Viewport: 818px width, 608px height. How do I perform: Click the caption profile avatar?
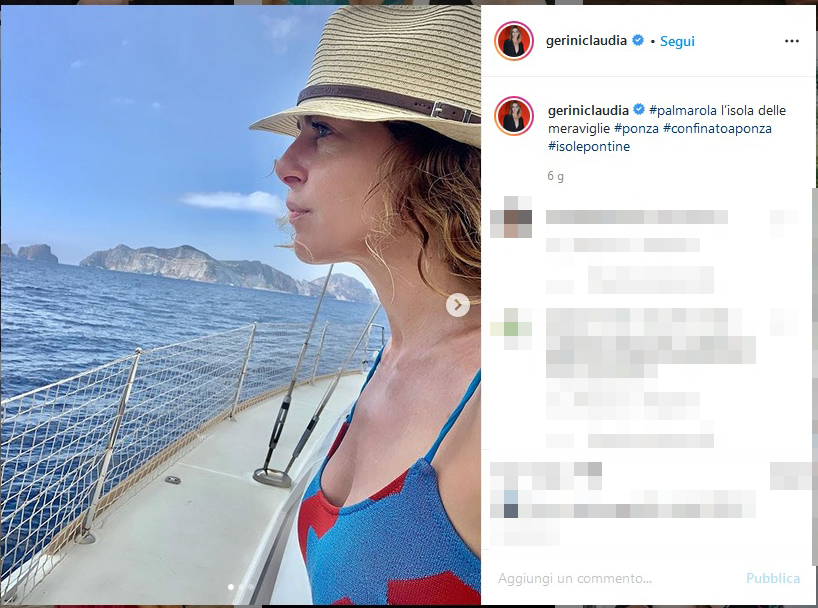click(x=513, y=116)
